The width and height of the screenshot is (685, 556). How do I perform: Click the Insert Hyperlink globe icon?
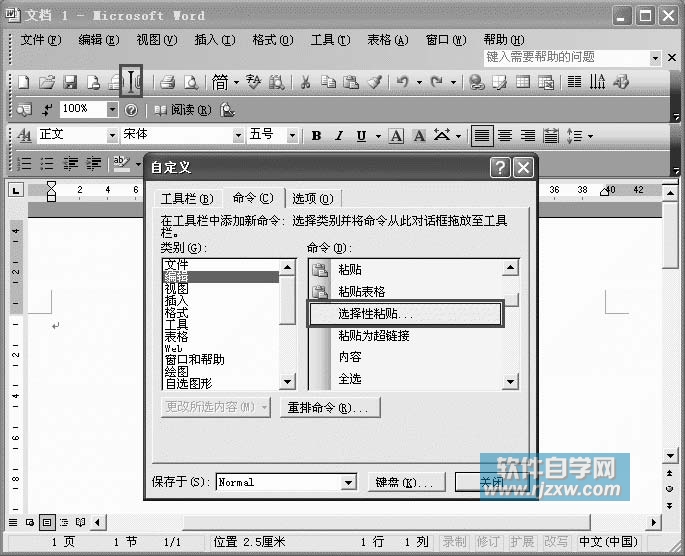click(476, 82)
